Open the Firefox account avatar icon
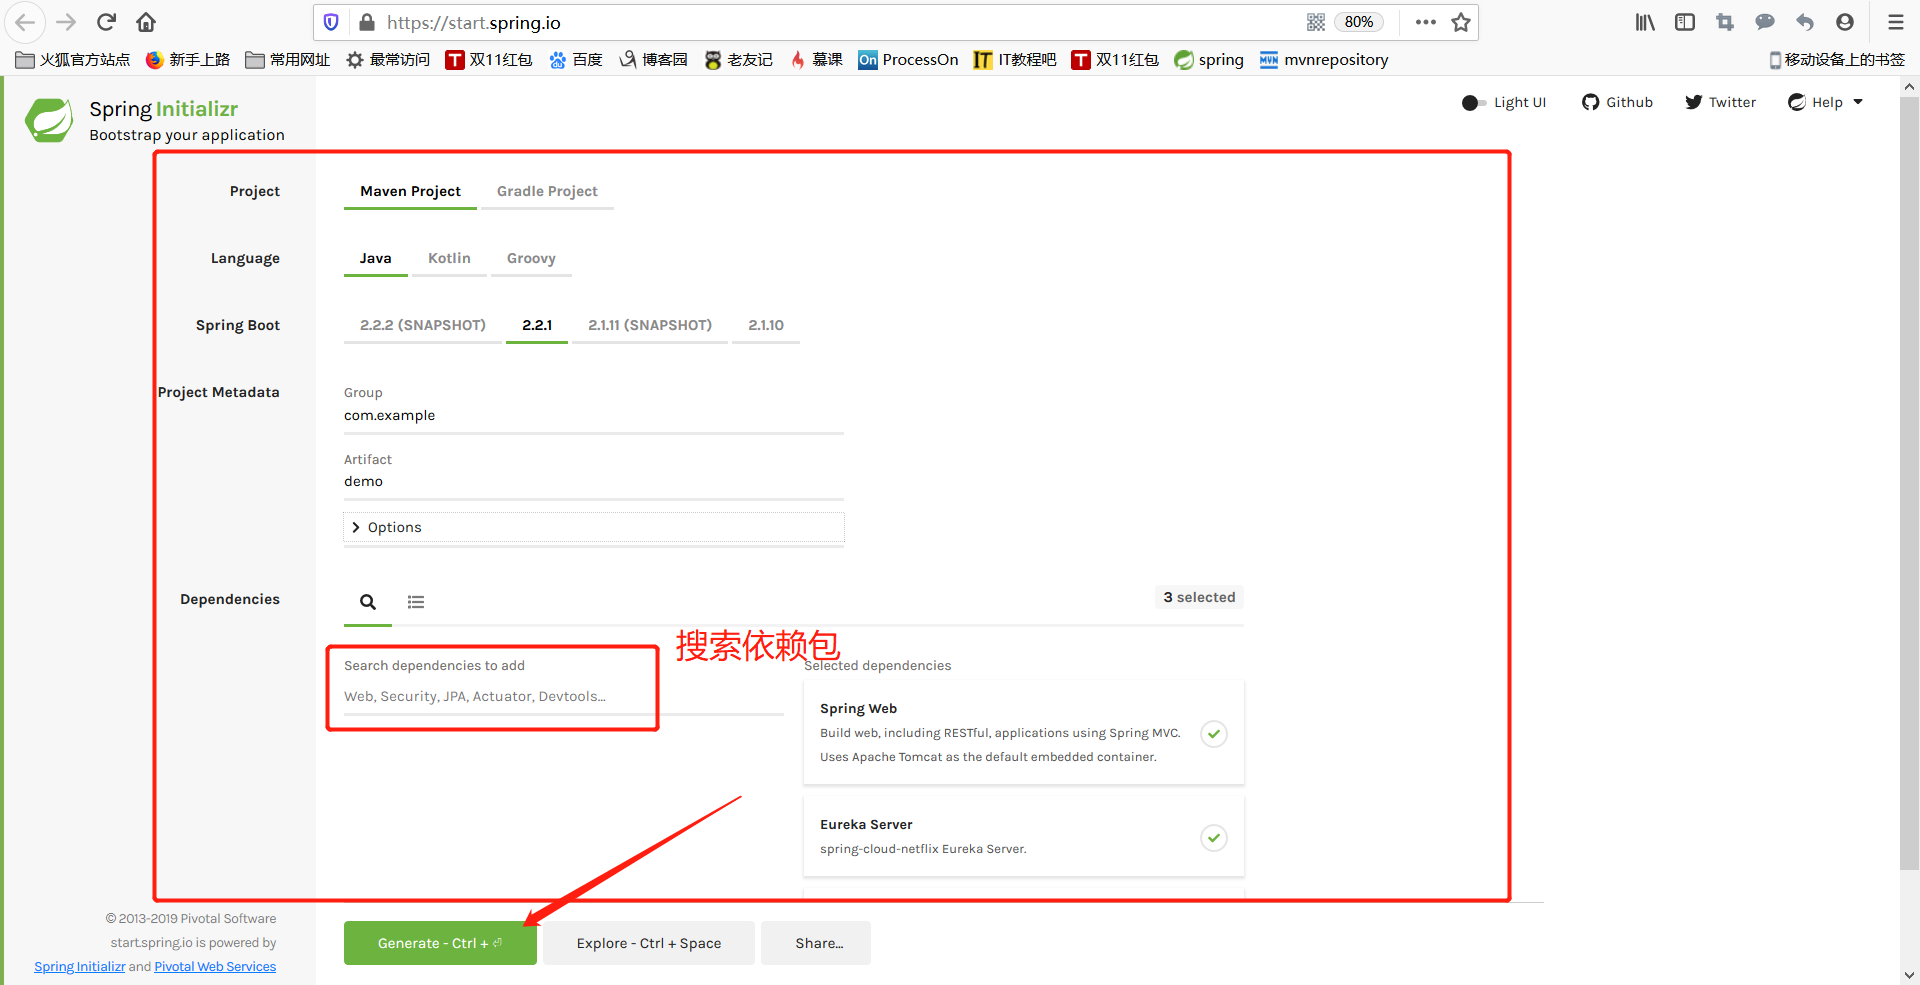Image resolution: width=1920 pixels, height=985 pixels. point(1845,22)
